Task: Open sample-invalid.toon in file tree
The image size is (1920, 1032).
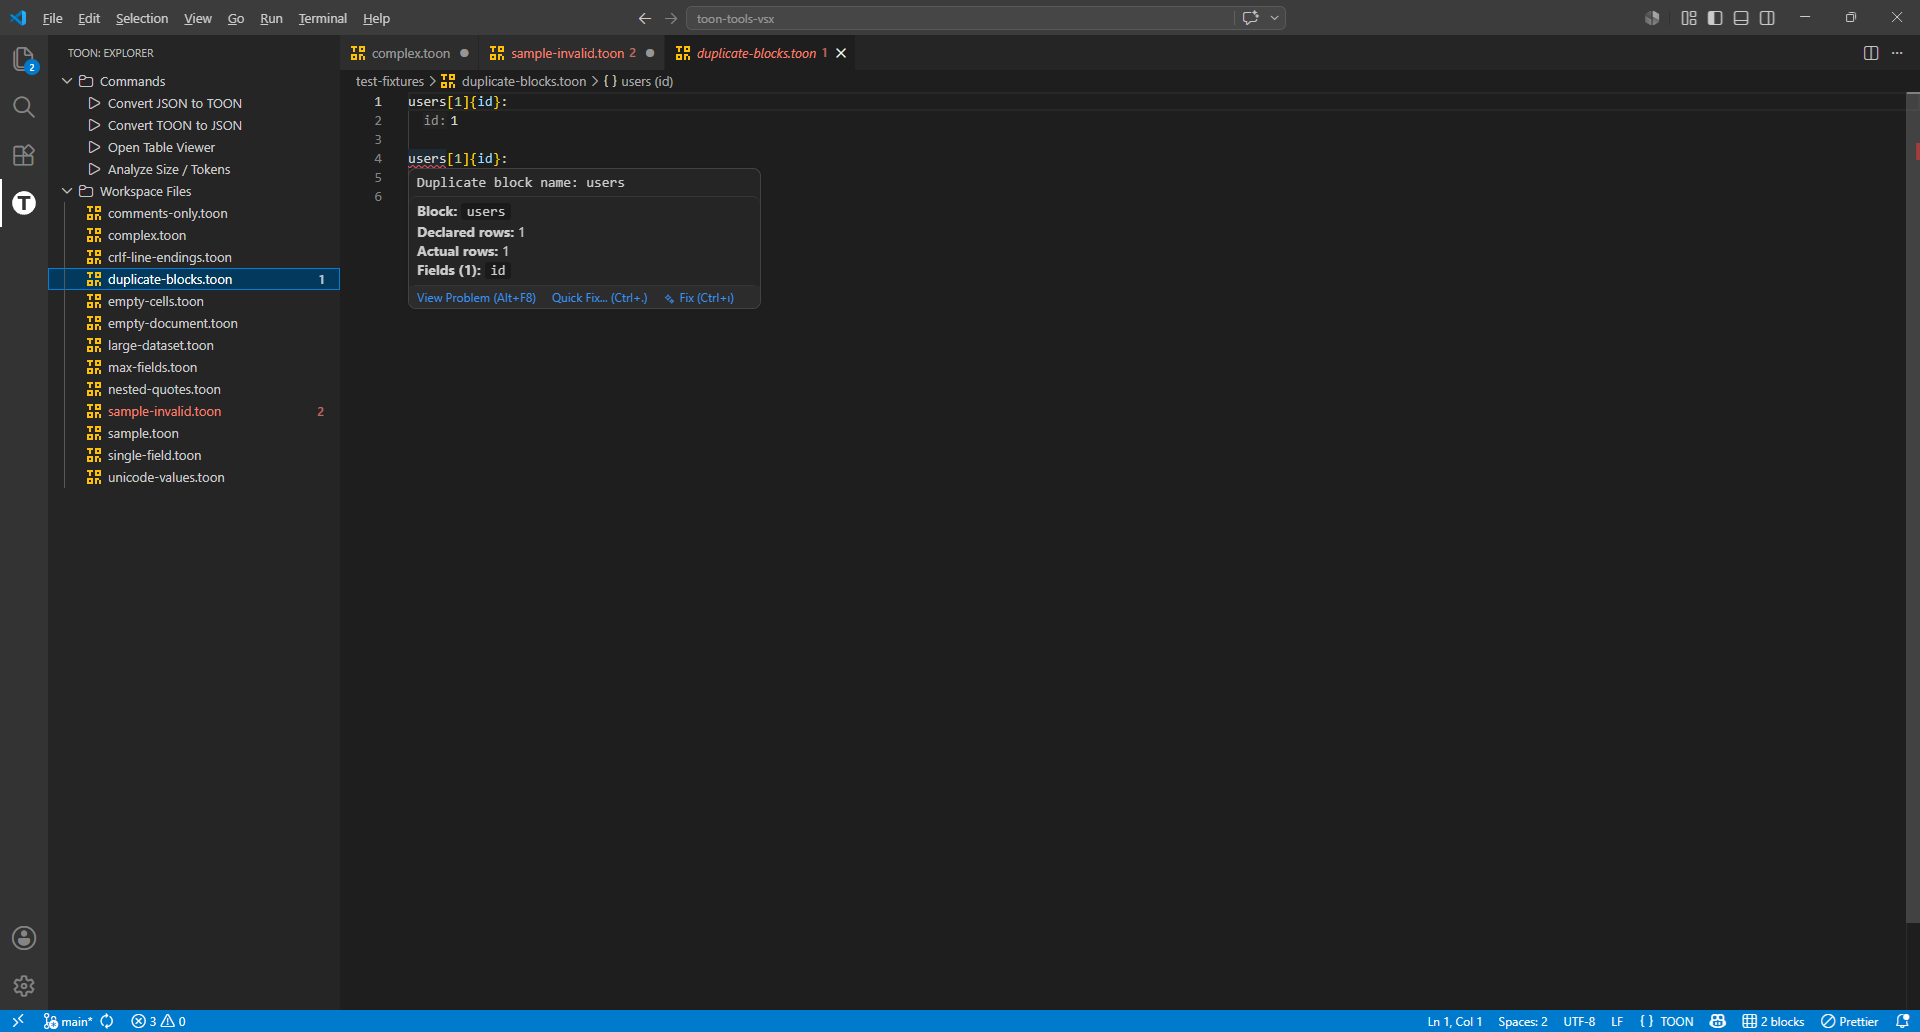Action: pyautogui.click(x=164, y=411)
